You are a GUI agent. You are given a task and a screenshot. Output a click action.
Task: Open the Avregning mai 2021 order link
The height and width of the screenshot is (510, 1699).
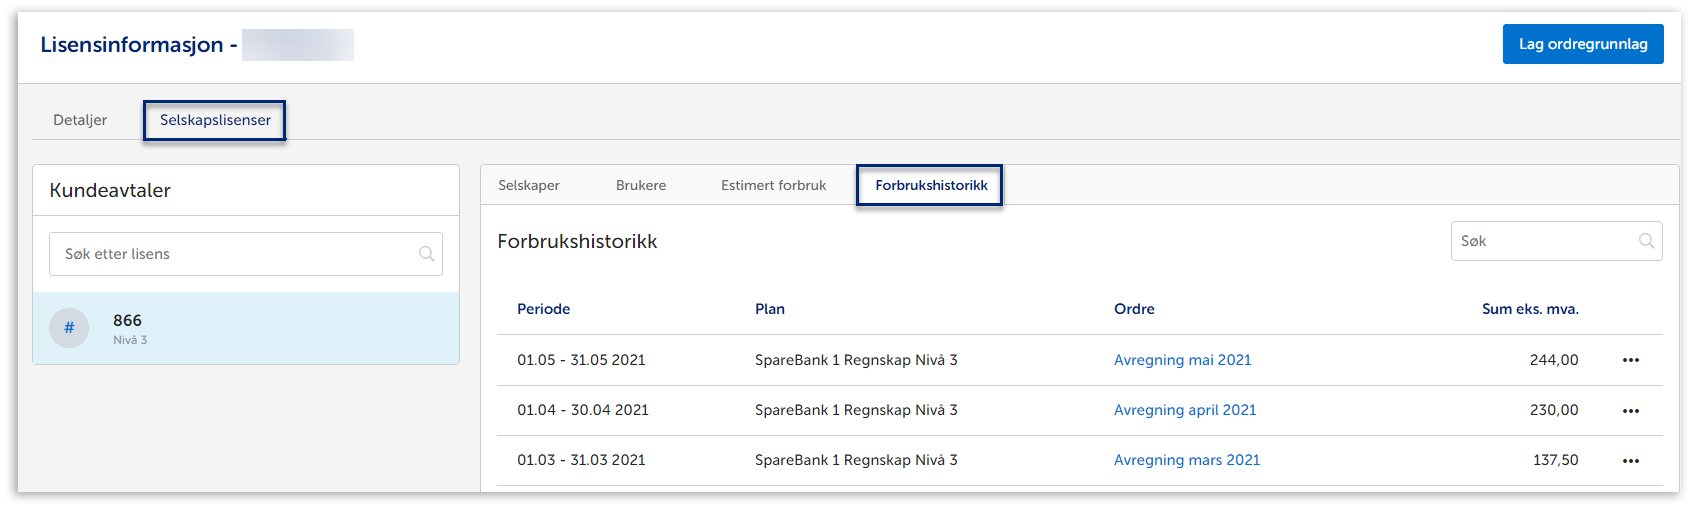[1182, 360]
